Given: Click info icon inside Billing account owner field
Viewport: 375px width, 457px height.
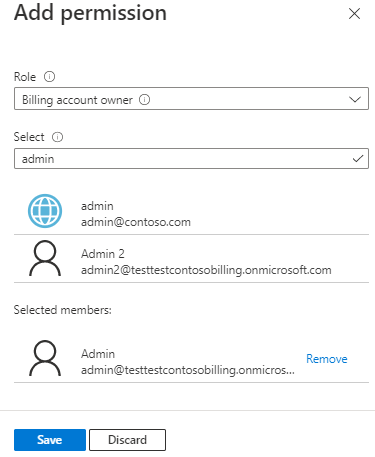Looking at the screenshot, I should coord(144,99).
